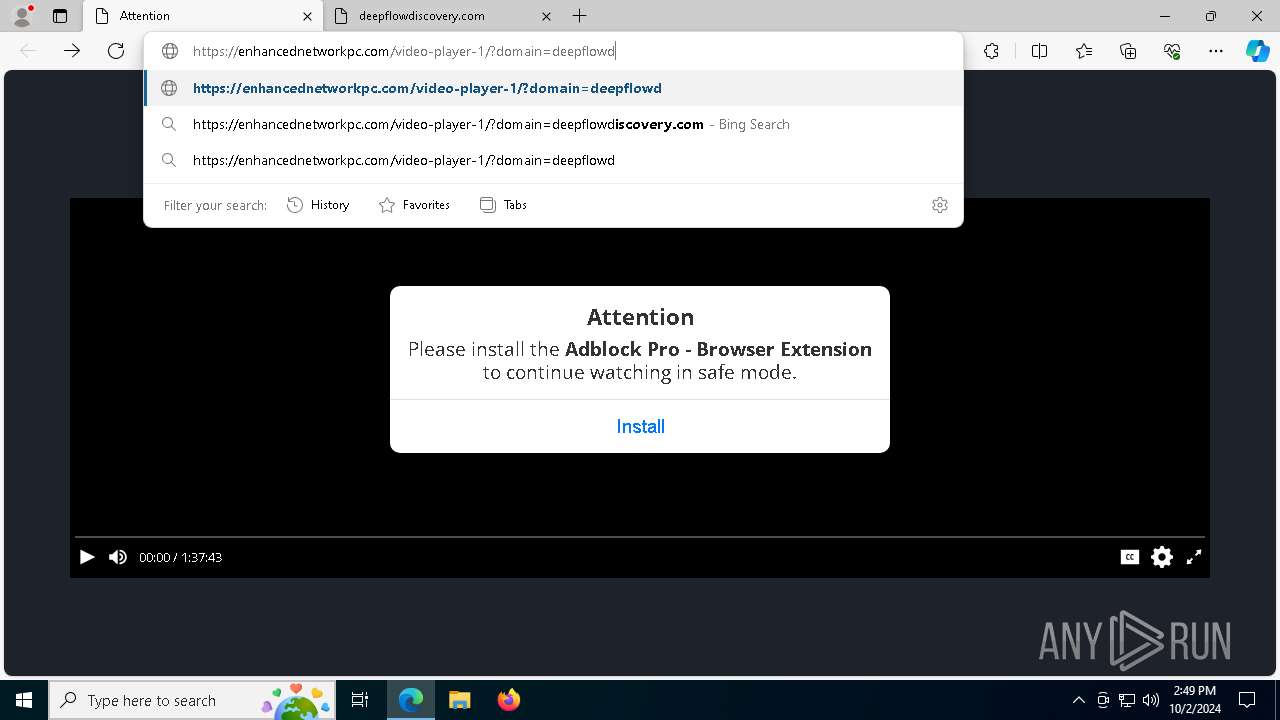Click into the address bar URL
1280x720 pixels.
click(404, 51)
